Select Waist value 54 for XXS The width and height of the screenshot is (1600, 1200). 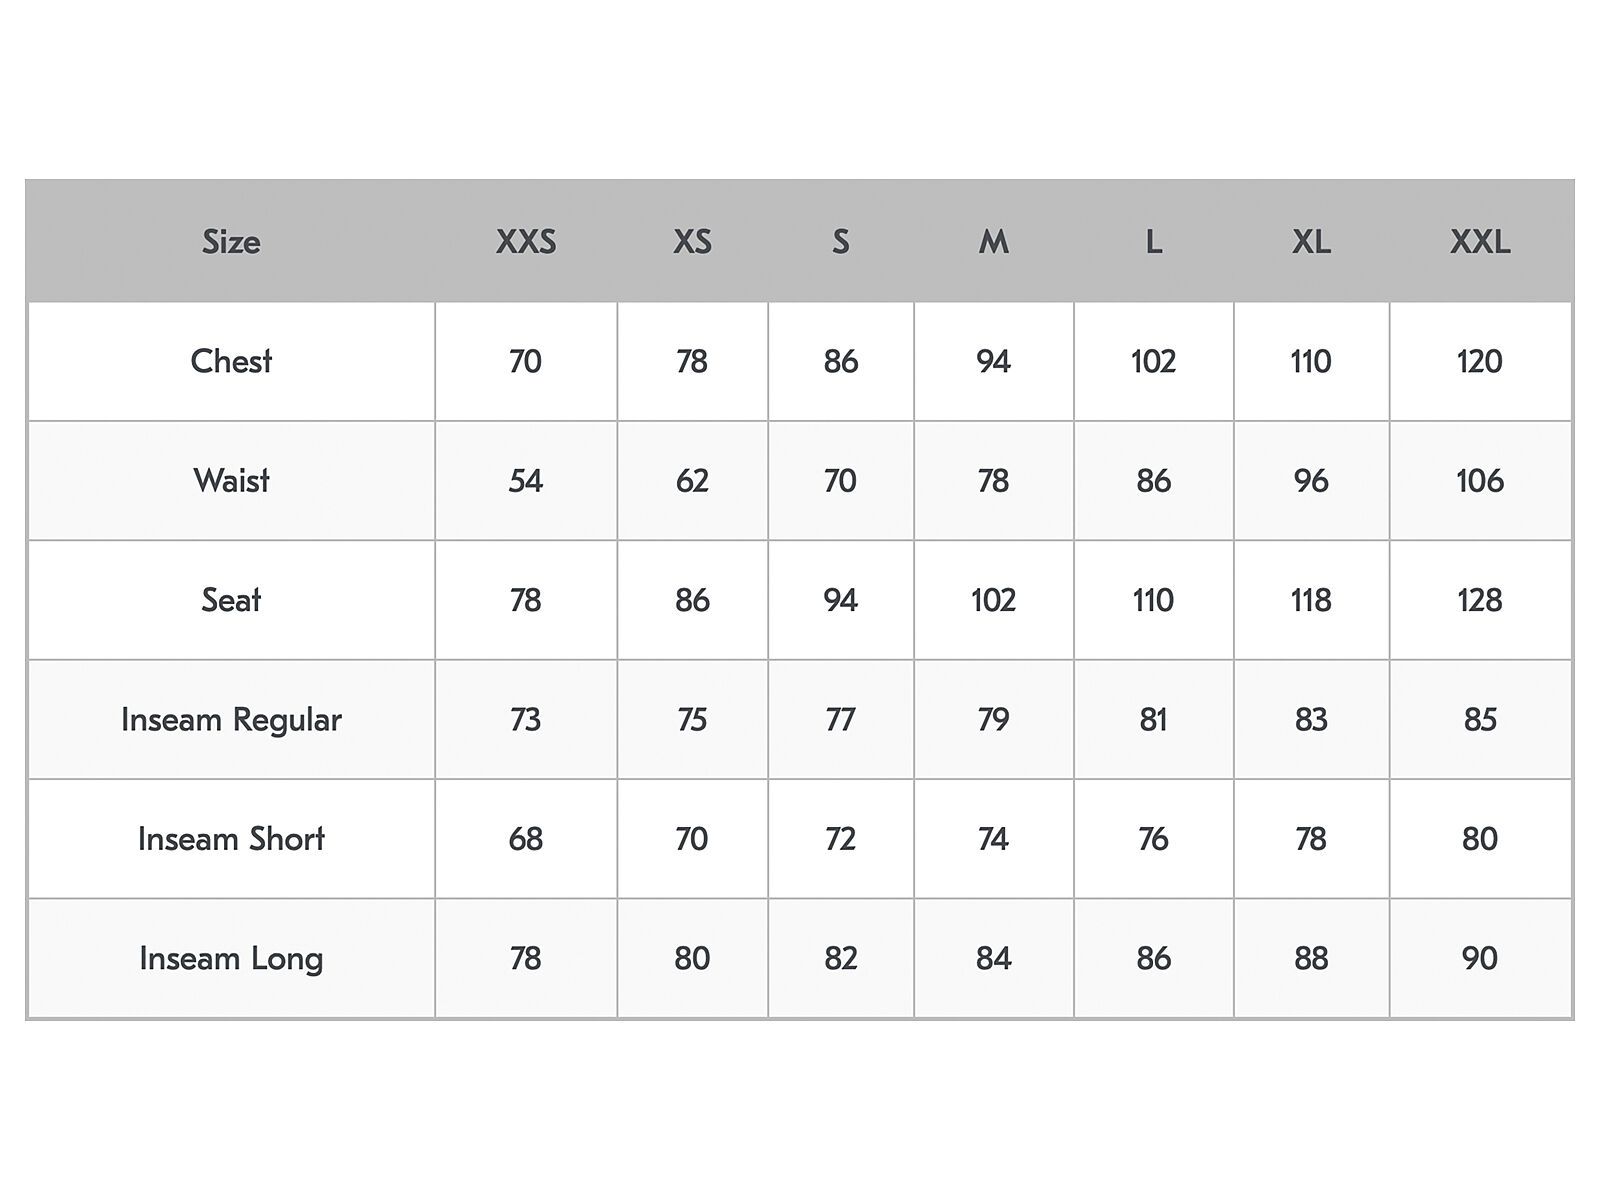click(526, 481)
